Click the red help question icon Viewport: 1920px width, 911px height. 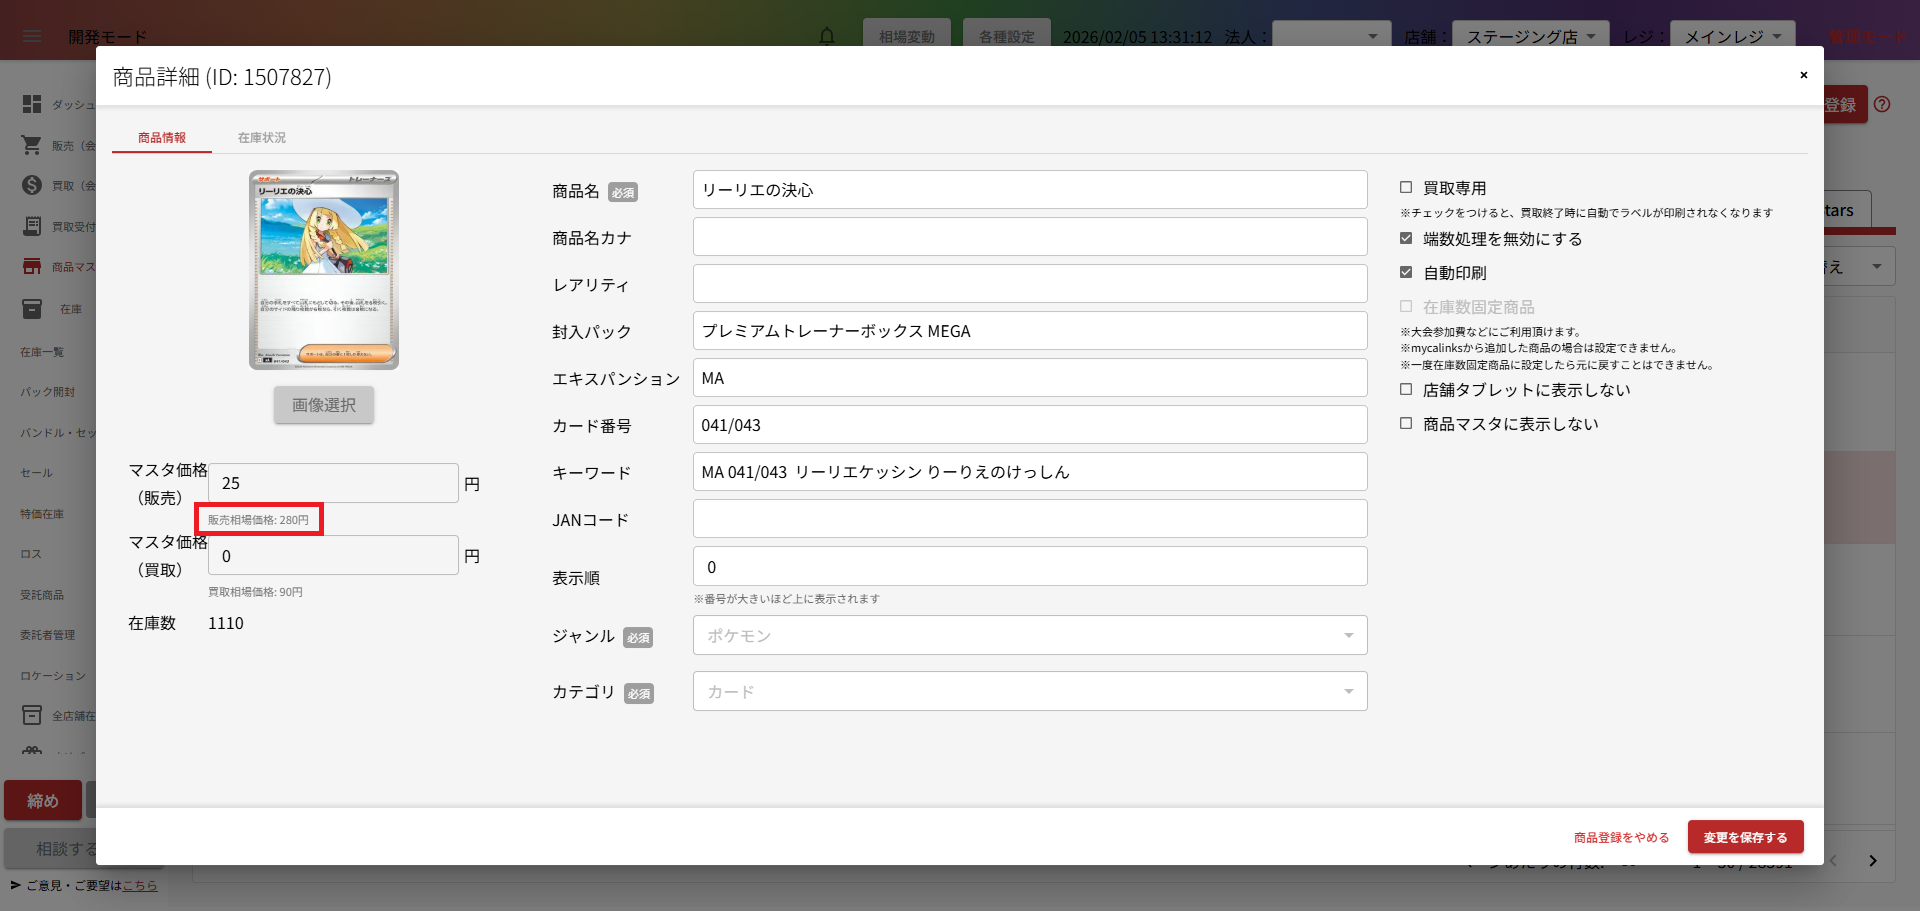click(1882, 104)
